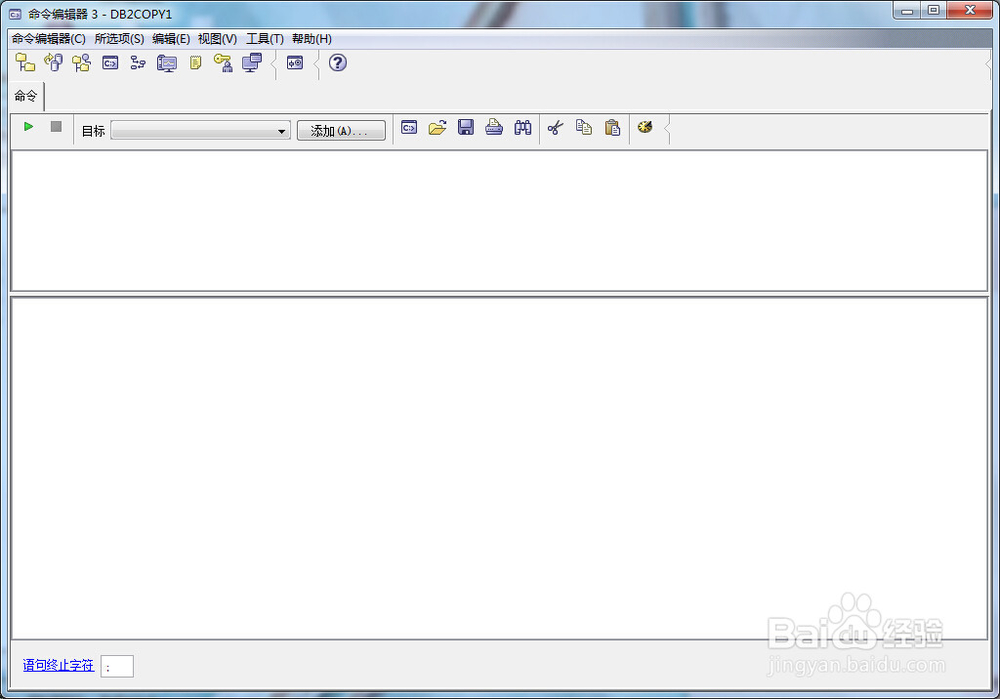Click the gray stop execution button

point(56,127)
